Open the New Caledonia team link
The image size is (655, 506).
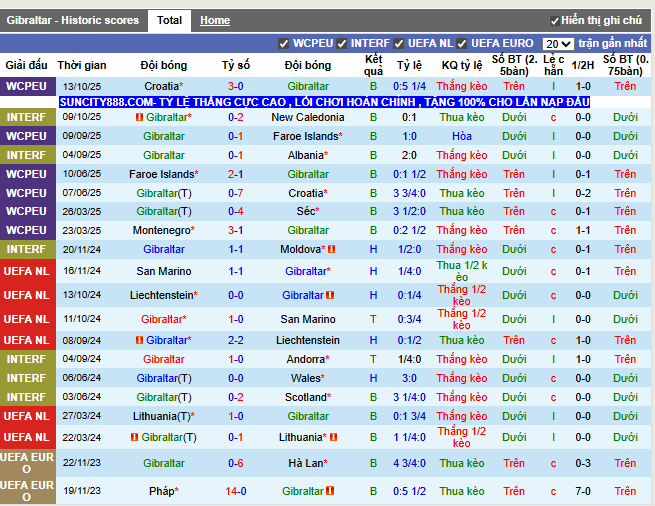(308, 117)
